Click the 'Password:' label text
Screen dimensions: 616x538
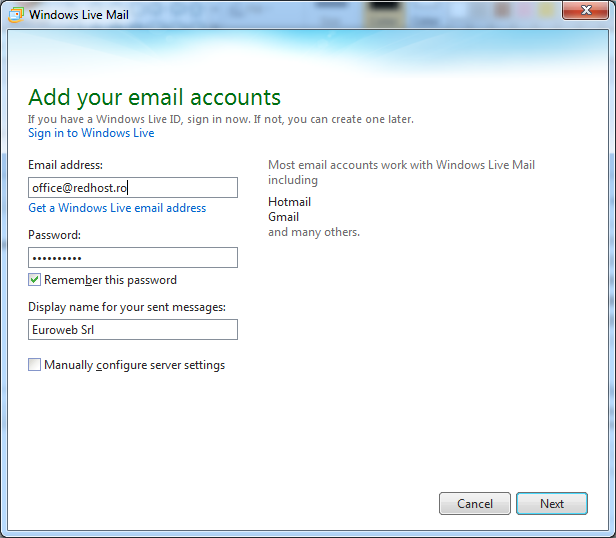pyautogui.click(x=55, y=235)
